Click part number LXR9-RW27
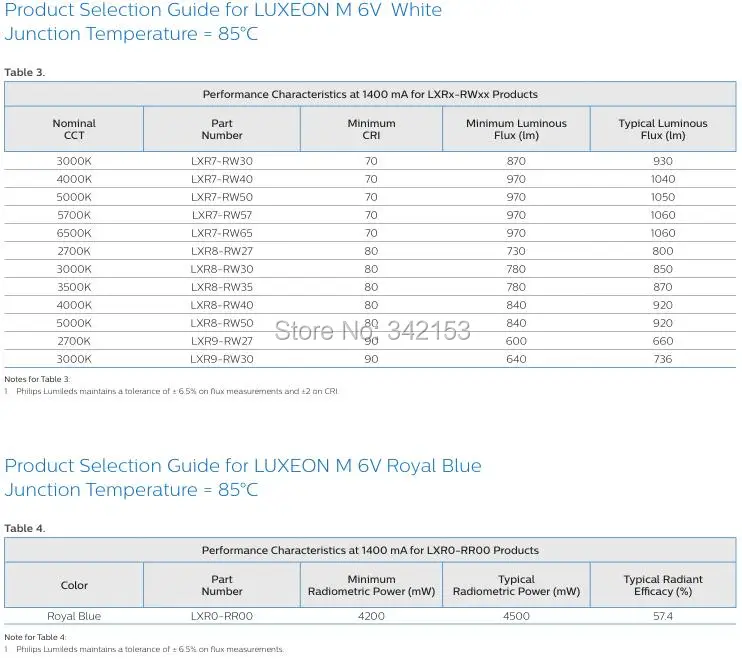Viewport: 742px width, 660px height. (221, 341)
